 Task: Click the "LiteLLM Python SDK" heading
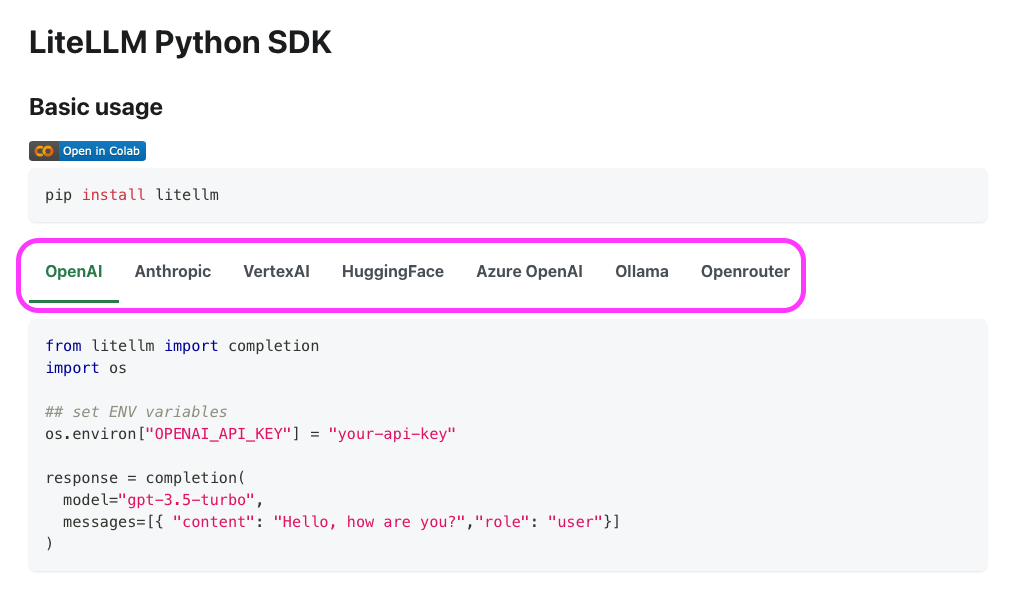180,43
